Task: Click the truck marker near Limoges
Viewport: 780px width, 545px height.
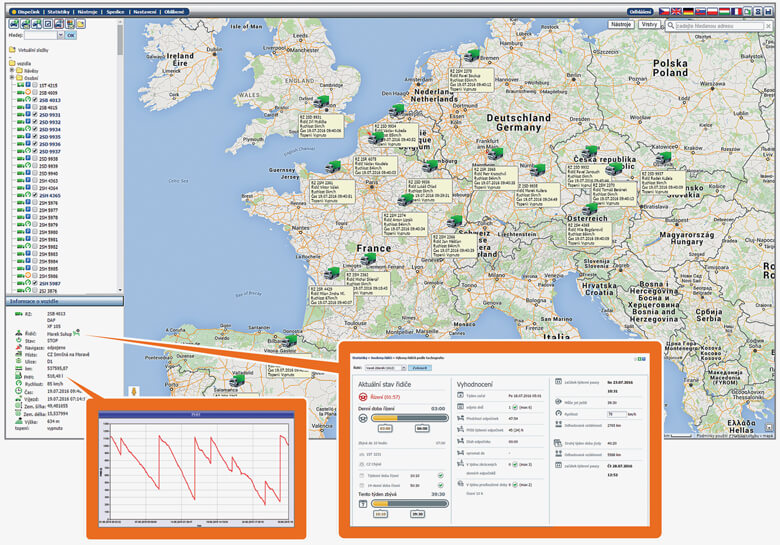Action: 369,259
